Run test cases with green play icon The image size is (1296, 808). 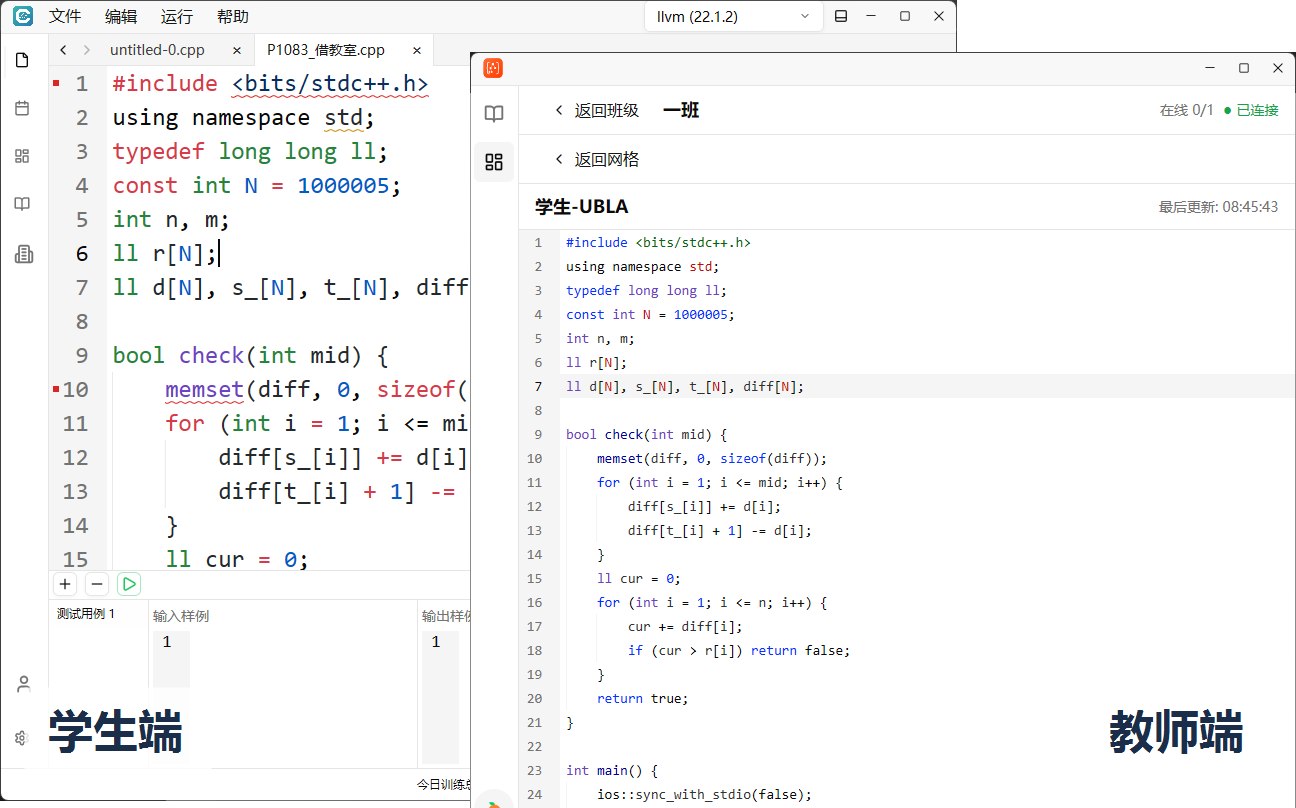[128, 584]
